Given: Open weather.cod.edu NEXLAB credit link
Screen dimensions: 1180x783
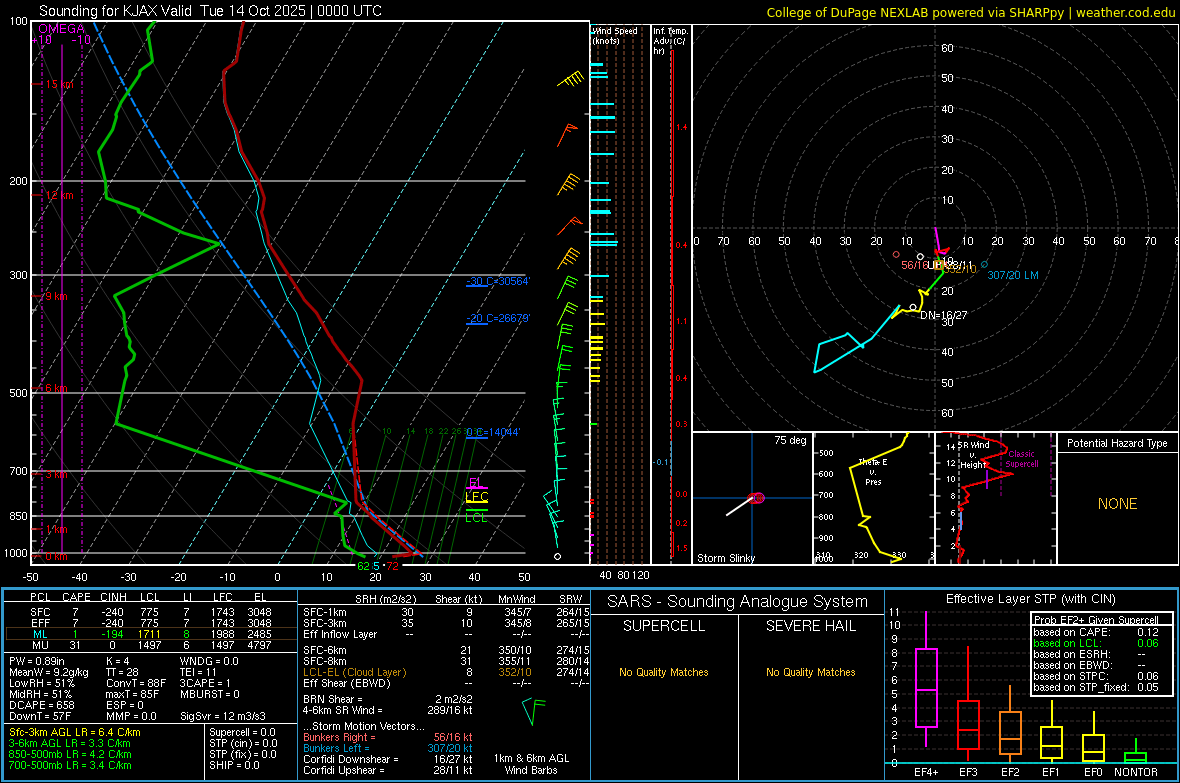Looking at the screenshot, I should (970, 12).
